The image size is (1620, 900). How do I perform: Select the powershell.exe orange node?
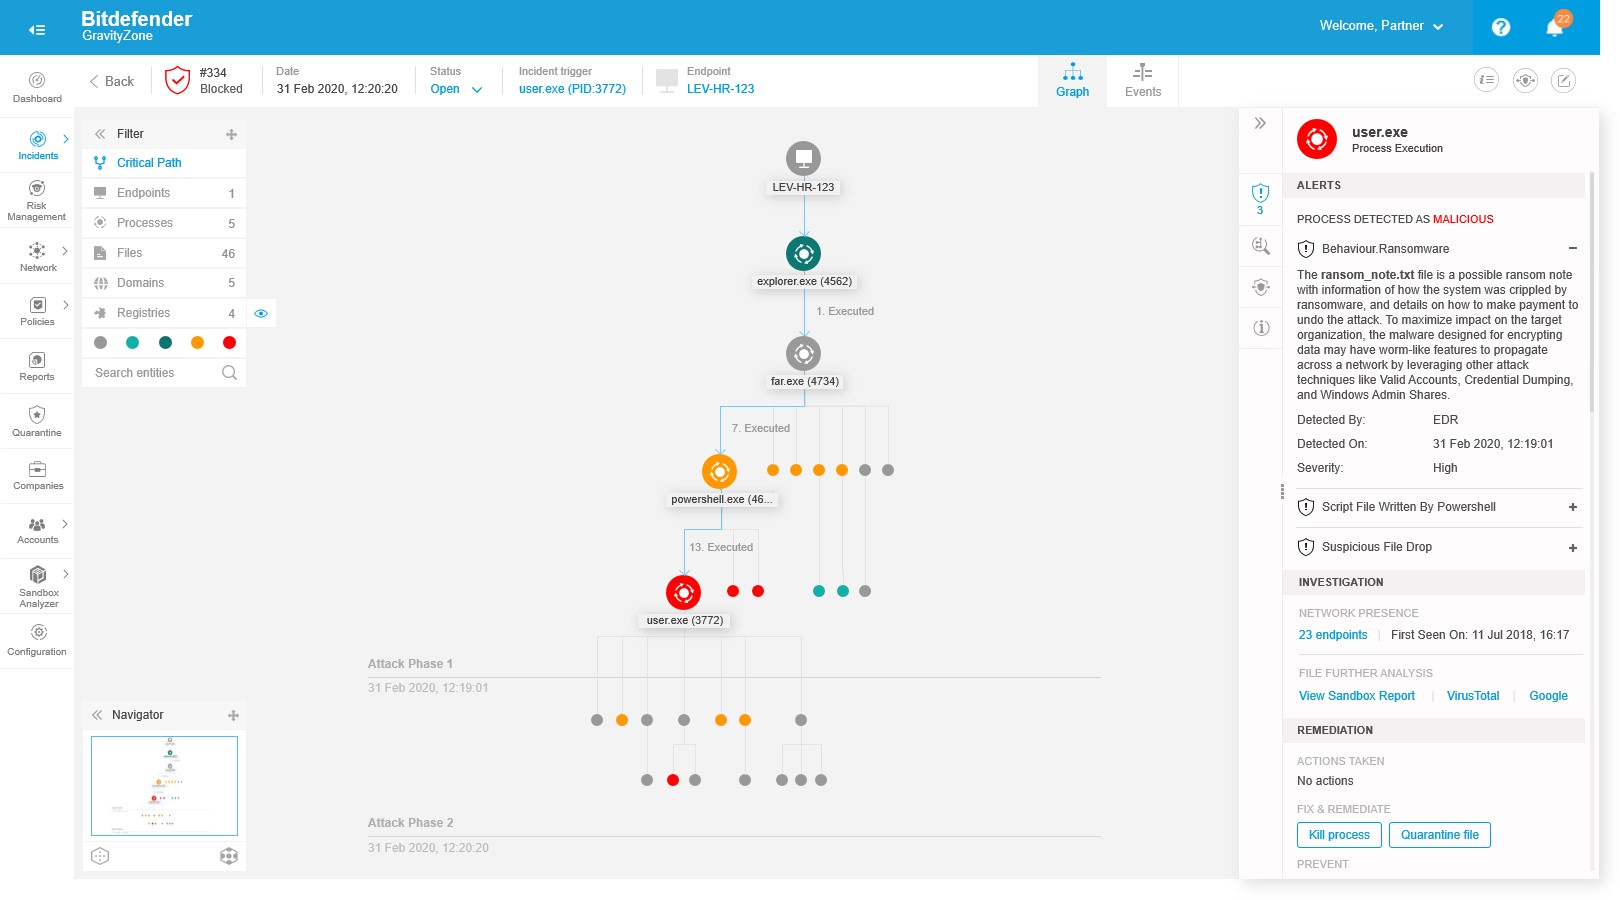(719, 471)
